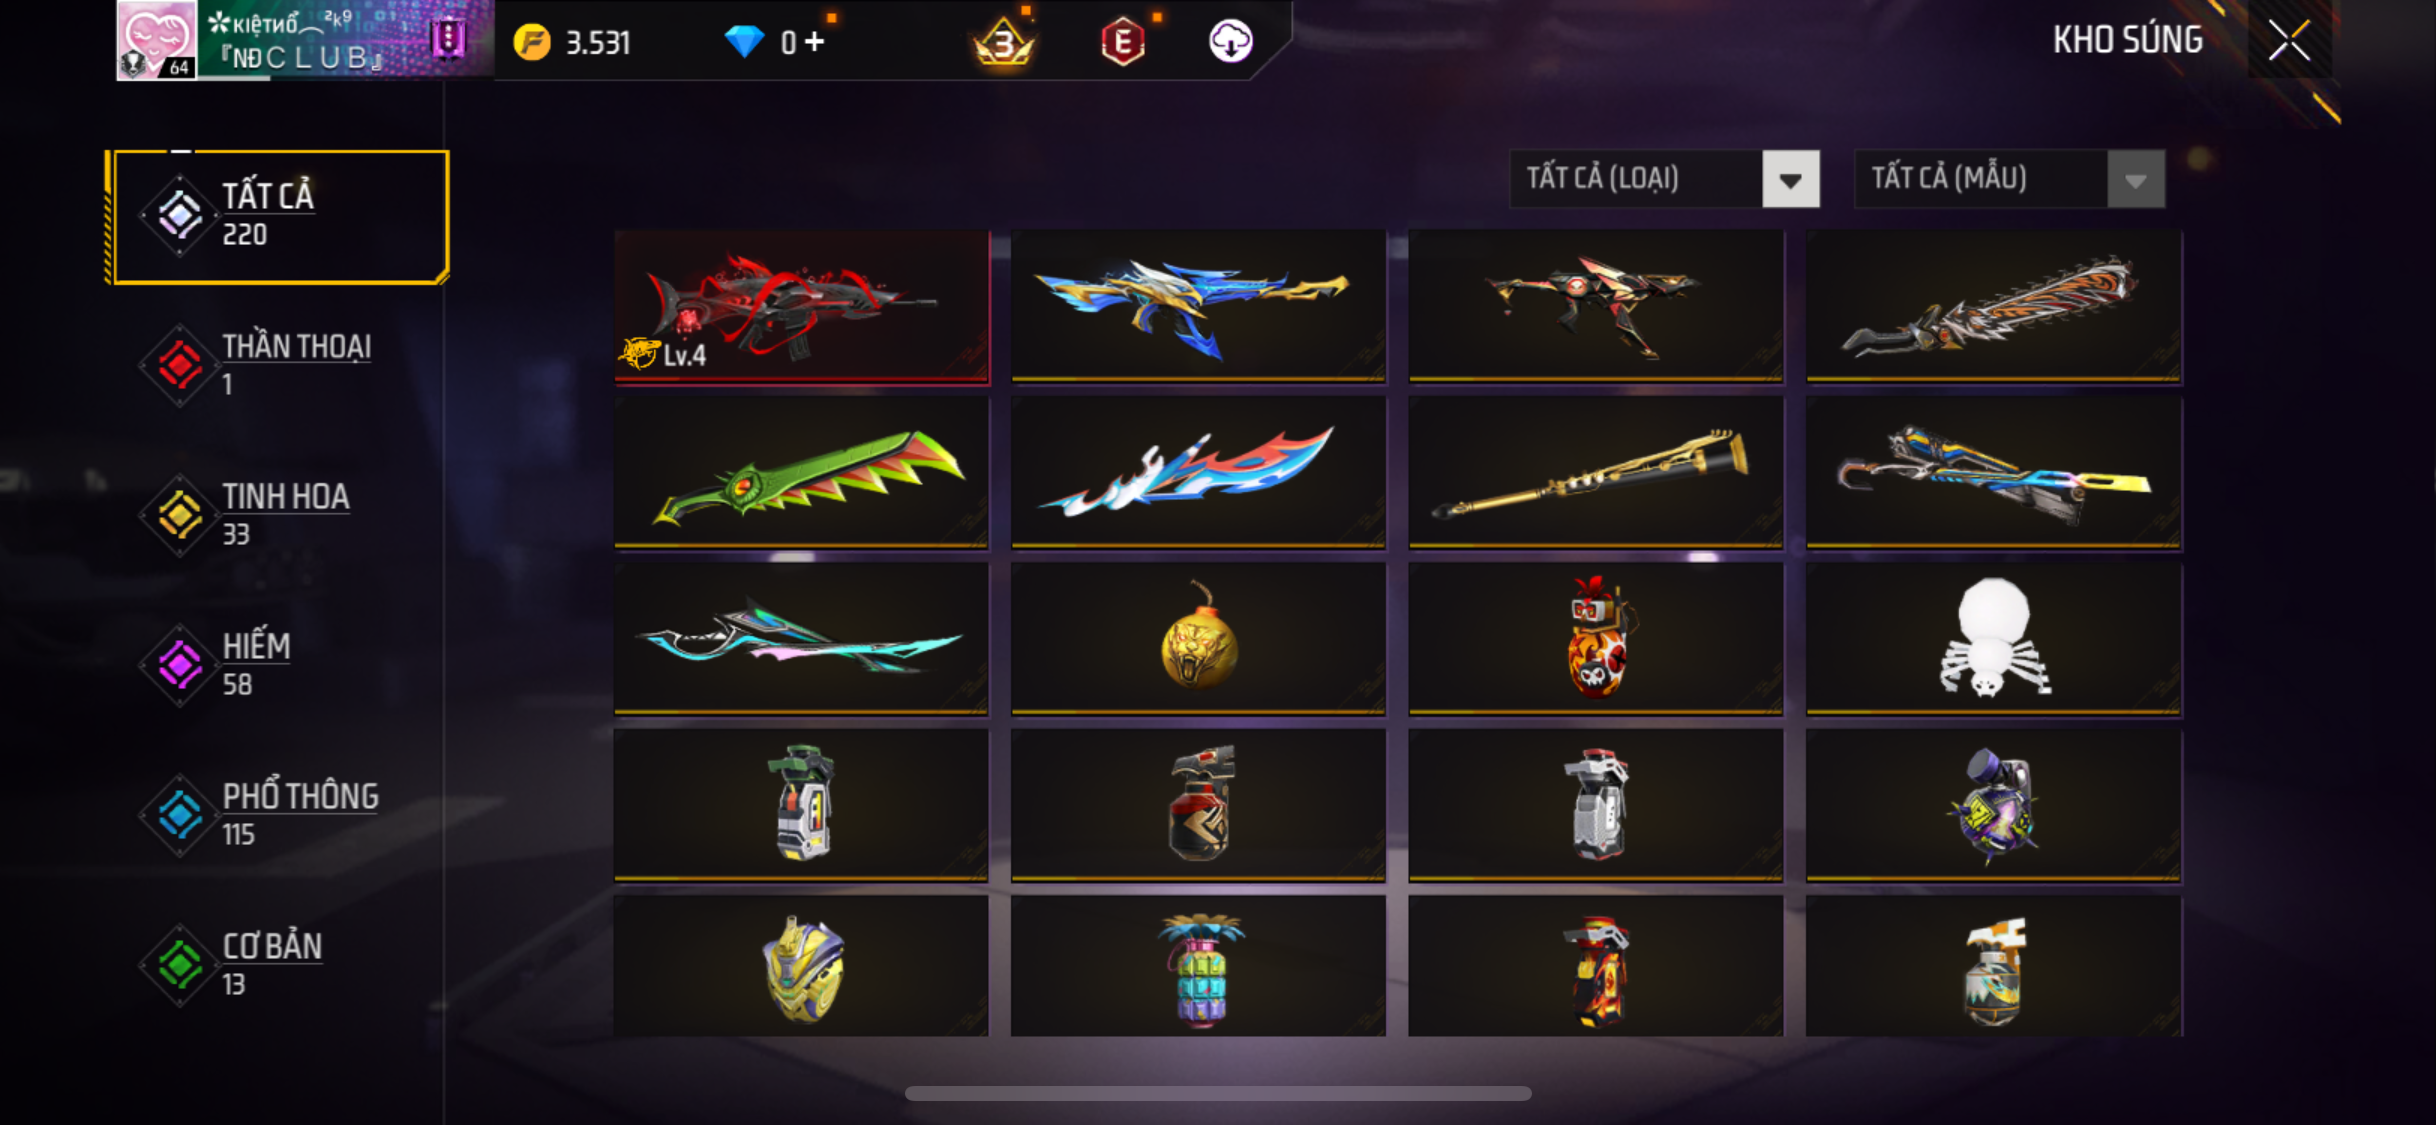Tap the cloud download icon

pos(1231,42)
